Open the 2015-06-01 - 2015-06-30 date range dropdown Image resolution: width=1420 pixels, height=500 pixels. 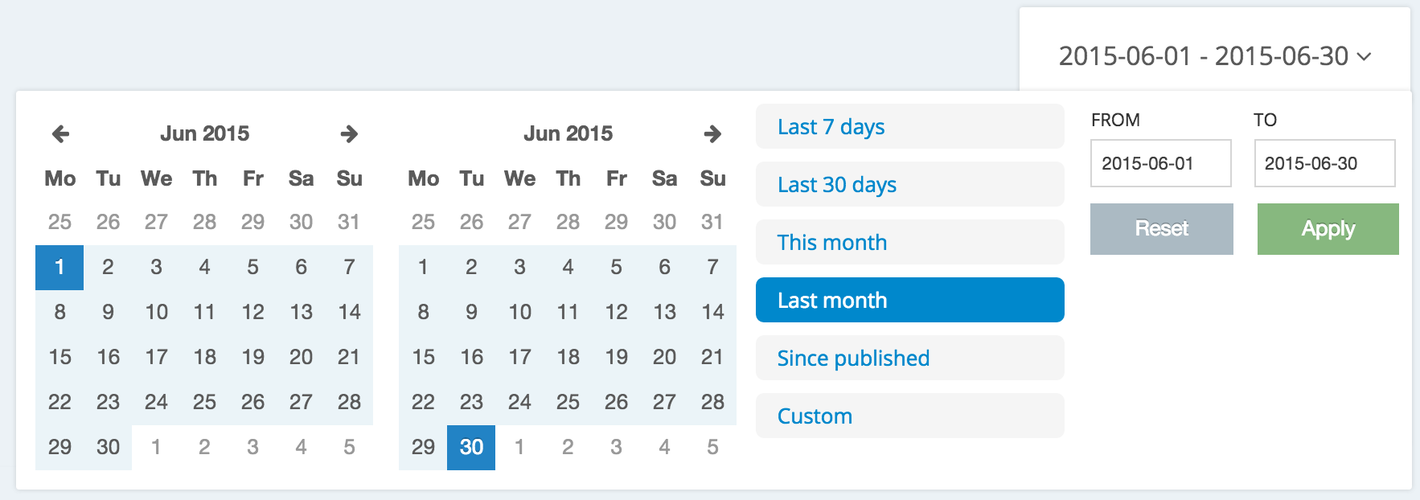pyautogui.click(x=1214, y=56)
